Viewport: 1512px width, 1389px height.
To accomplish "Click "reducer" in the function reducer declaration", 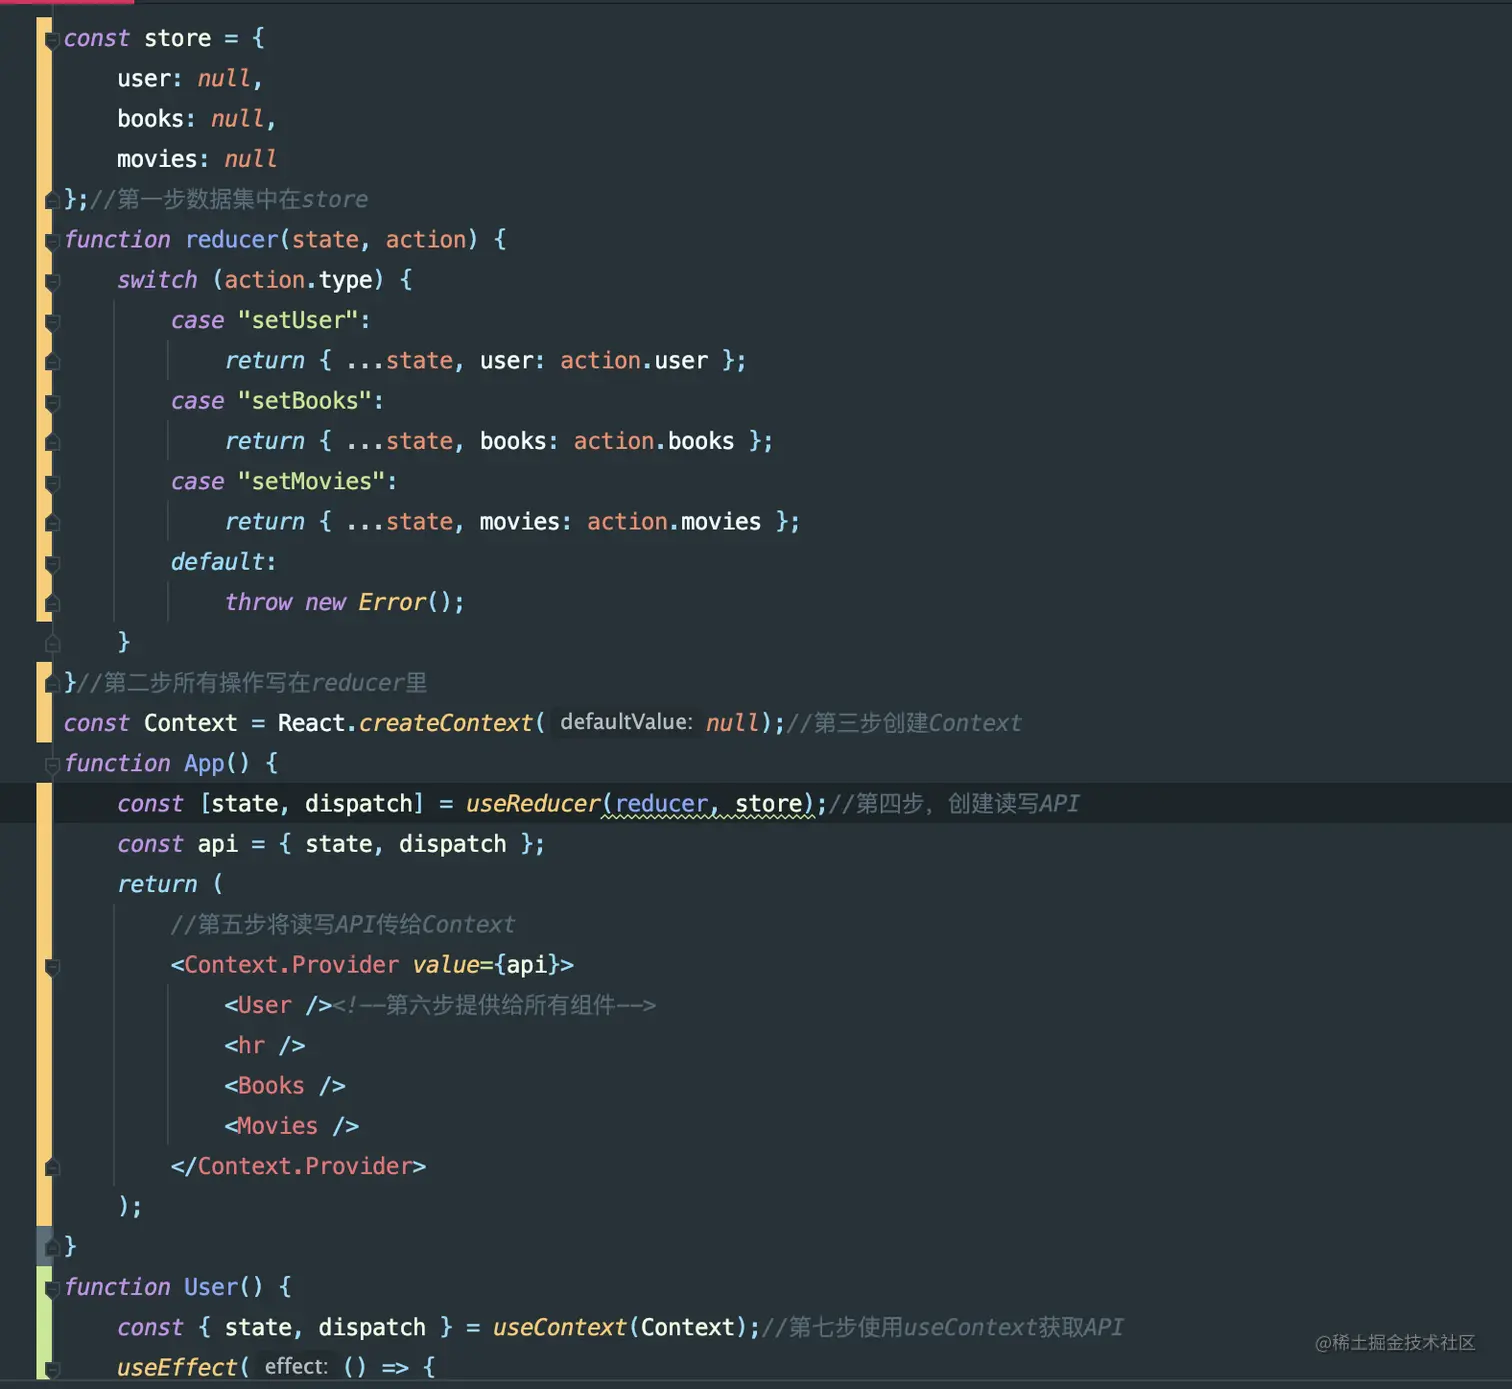I will 232,240.
